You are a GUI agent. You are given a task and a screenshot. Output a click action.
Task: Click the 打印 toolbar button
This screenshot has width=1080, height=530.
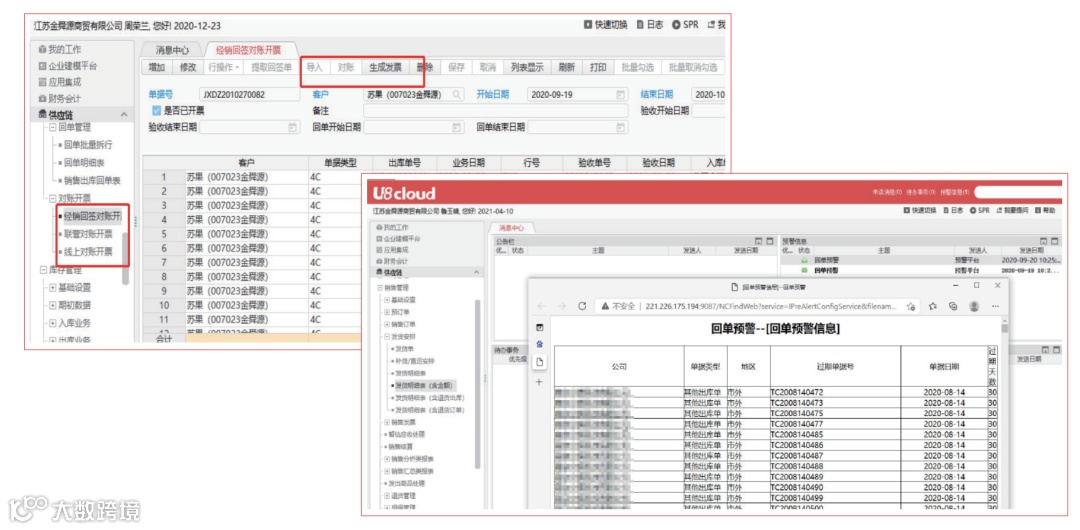(599, 68)
